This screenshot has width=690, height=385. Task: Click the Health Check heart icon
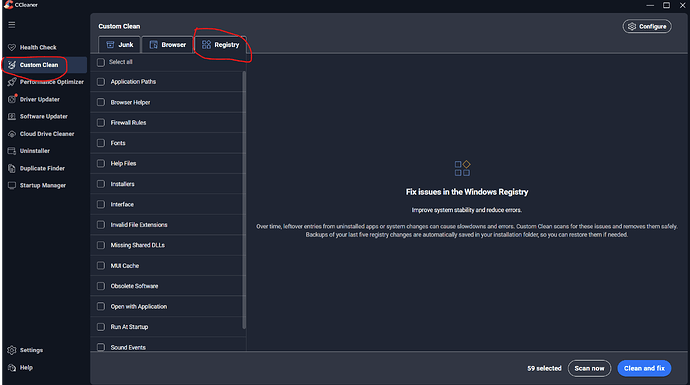tap(12, 47)
